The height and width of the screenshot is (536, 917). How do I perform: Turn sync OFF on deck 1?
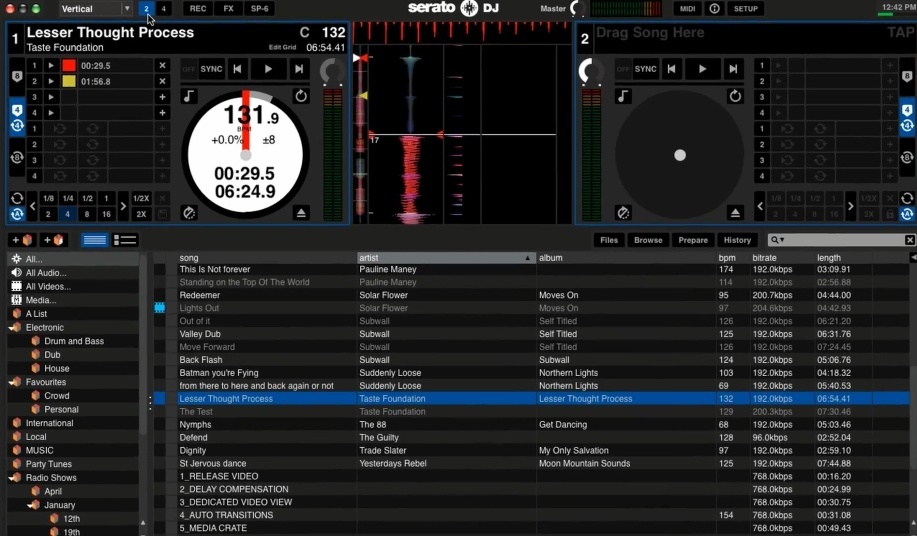tap(188, 69)
